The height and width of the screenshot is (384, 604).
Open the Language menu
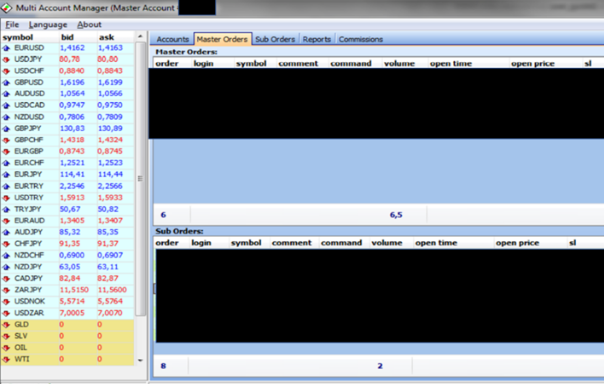click(48, 25)
